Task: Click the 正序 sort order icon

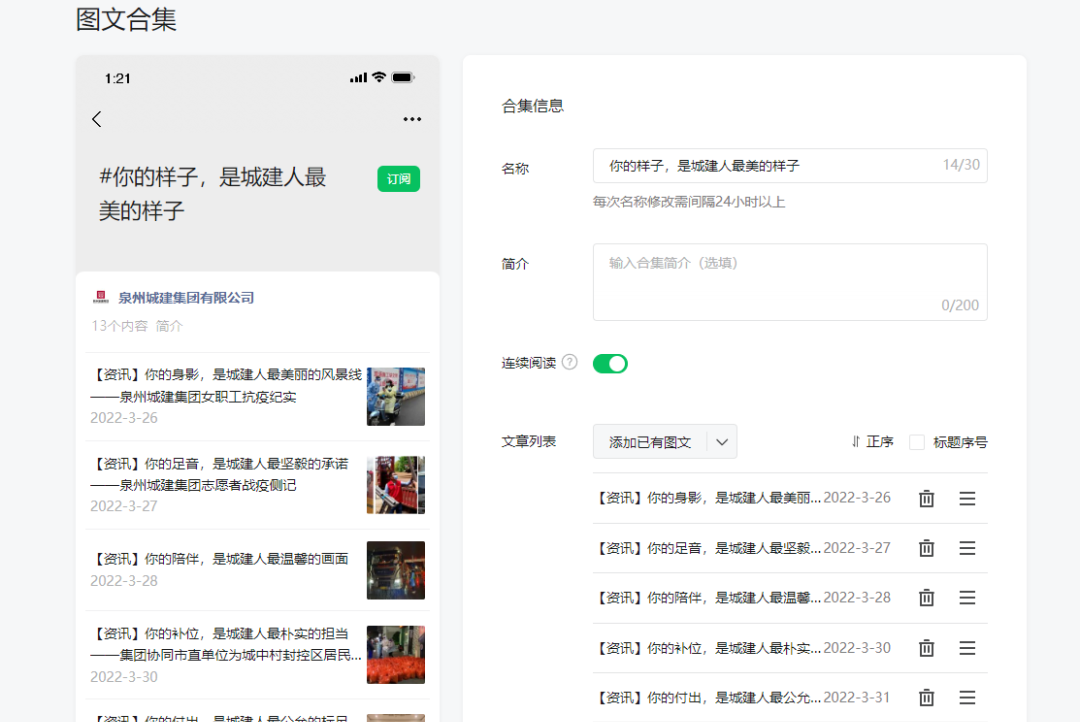Action: pos(857,442)
